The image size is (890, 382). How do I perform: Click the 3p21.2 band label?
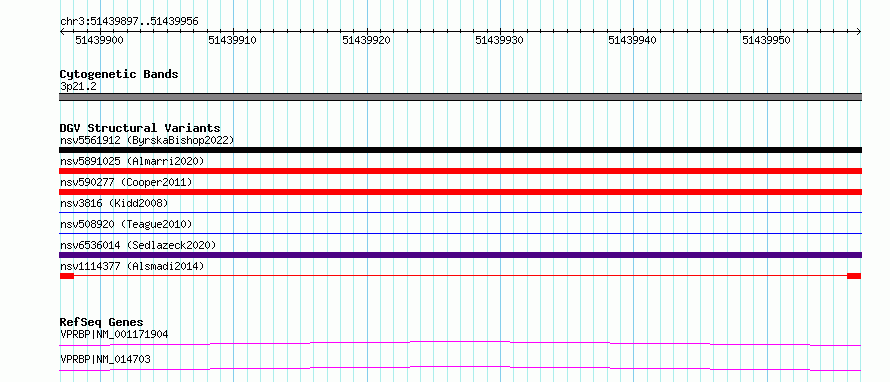click(79, 86)
